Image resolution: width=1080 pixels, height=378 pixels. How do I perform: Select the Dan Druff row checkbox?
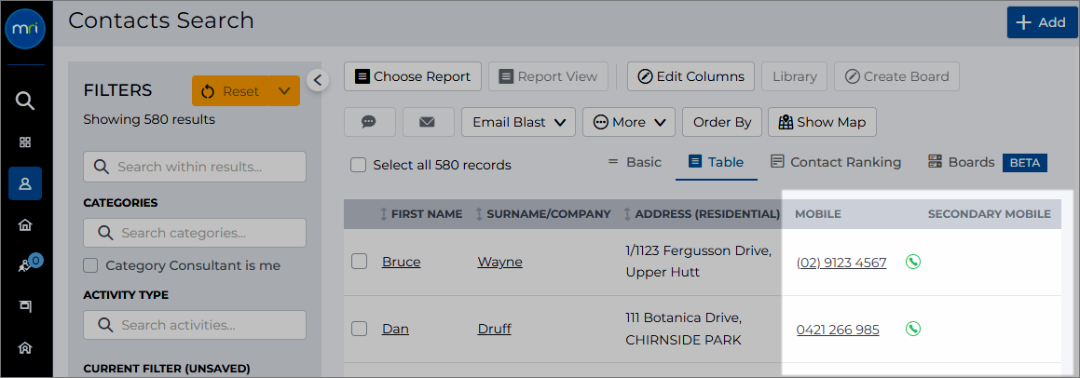pyautogui.click(x=359, y=329)
